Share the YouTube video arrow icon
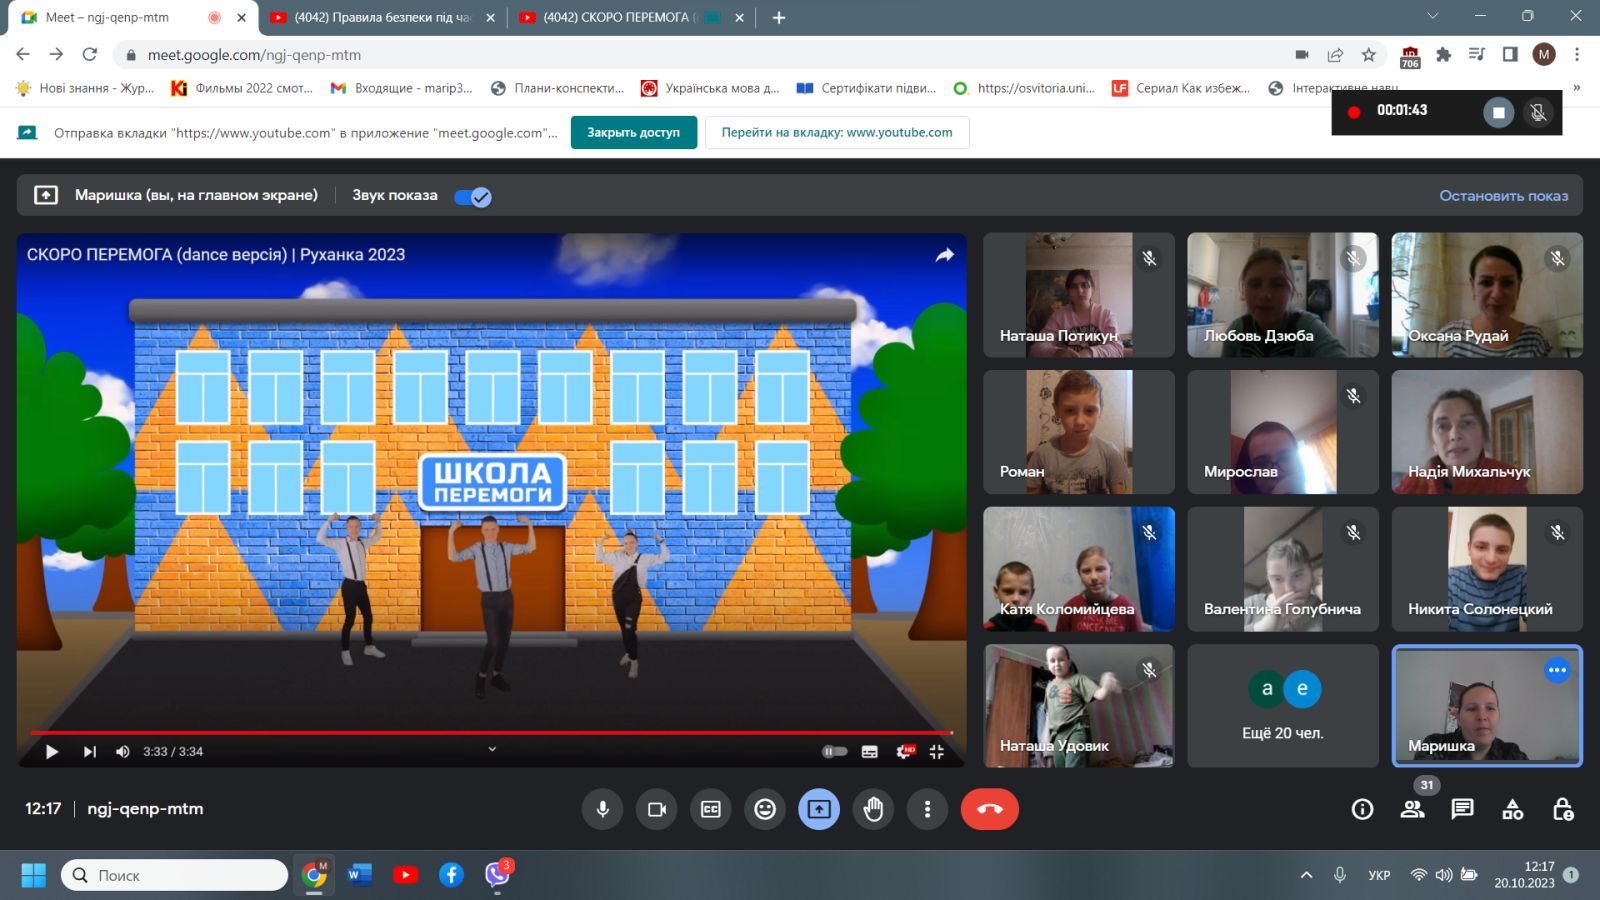The height and width of the screenshot is (900, 1600). pos(945,255)
